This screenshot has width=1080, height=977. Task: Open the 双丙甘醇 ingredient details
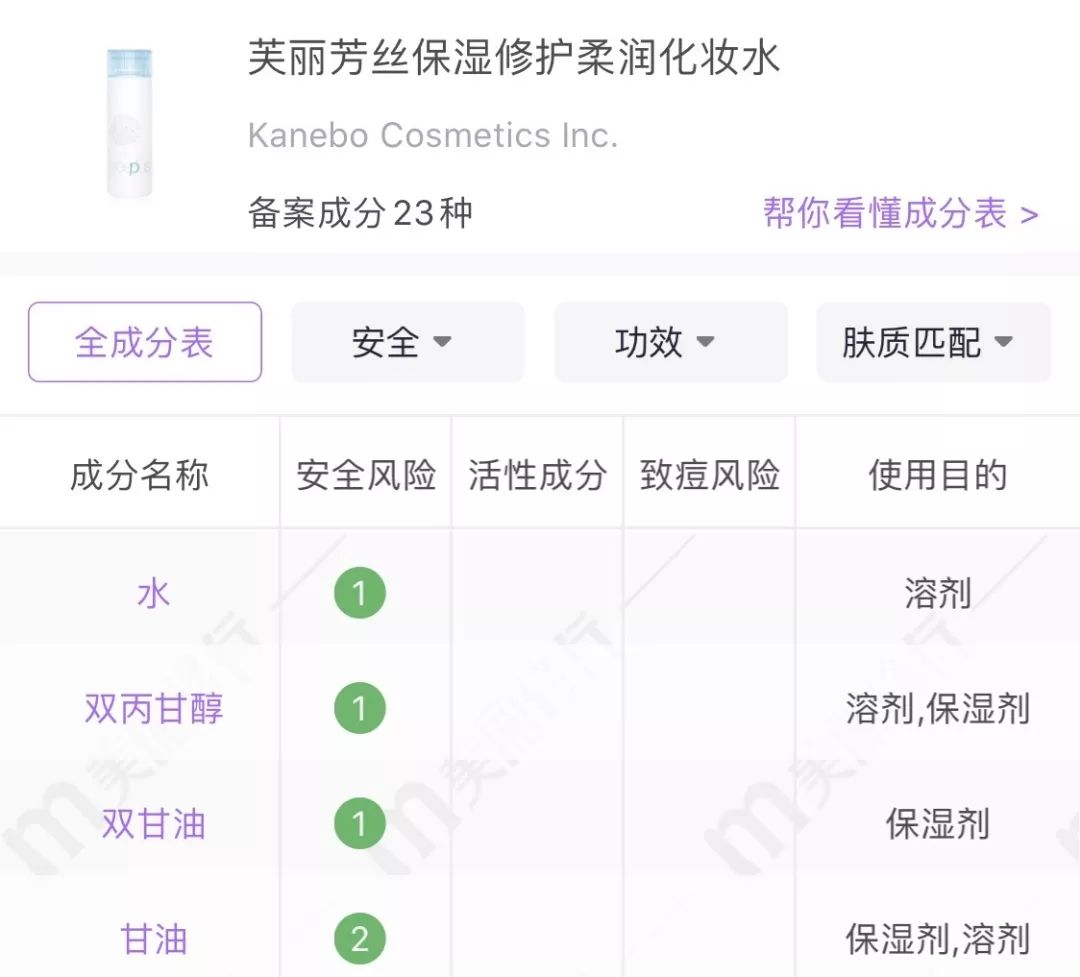pyautogui.click(x=152, y=708)
